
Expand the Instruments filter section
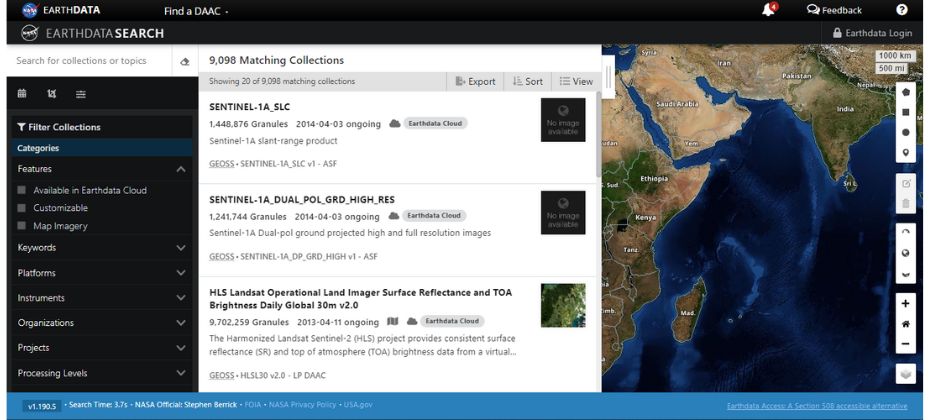tap(101, 298)
